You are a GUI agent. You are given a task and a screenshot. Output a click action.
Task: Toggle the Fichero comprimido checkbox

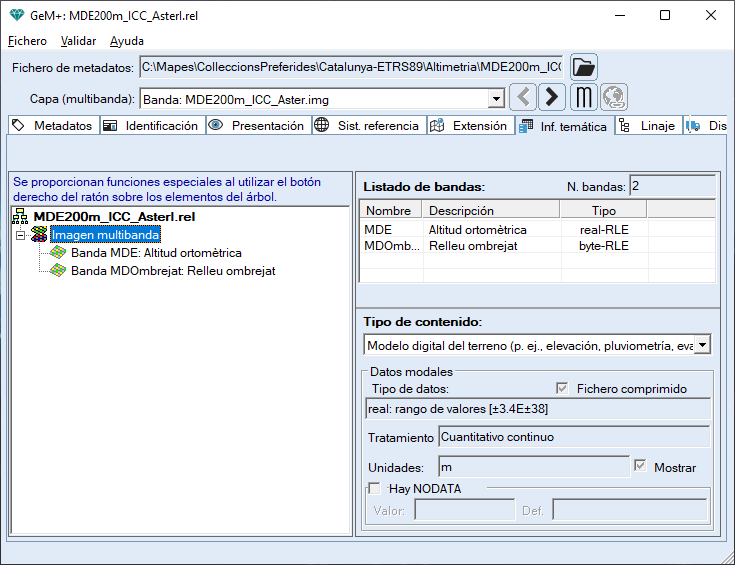(562, 388)
